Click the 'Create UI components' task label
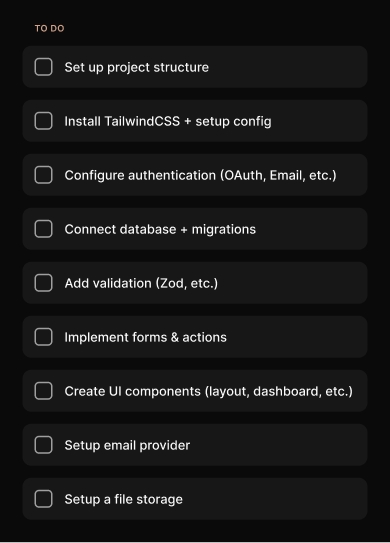Viewport: 390px width, 543px height. pyautogui.click(x=209, y=391)
